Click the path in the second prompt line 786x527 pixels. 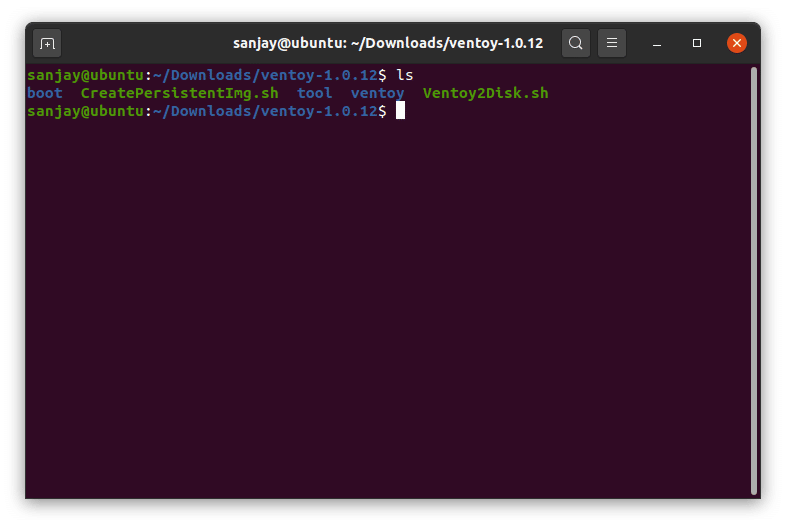265,111
